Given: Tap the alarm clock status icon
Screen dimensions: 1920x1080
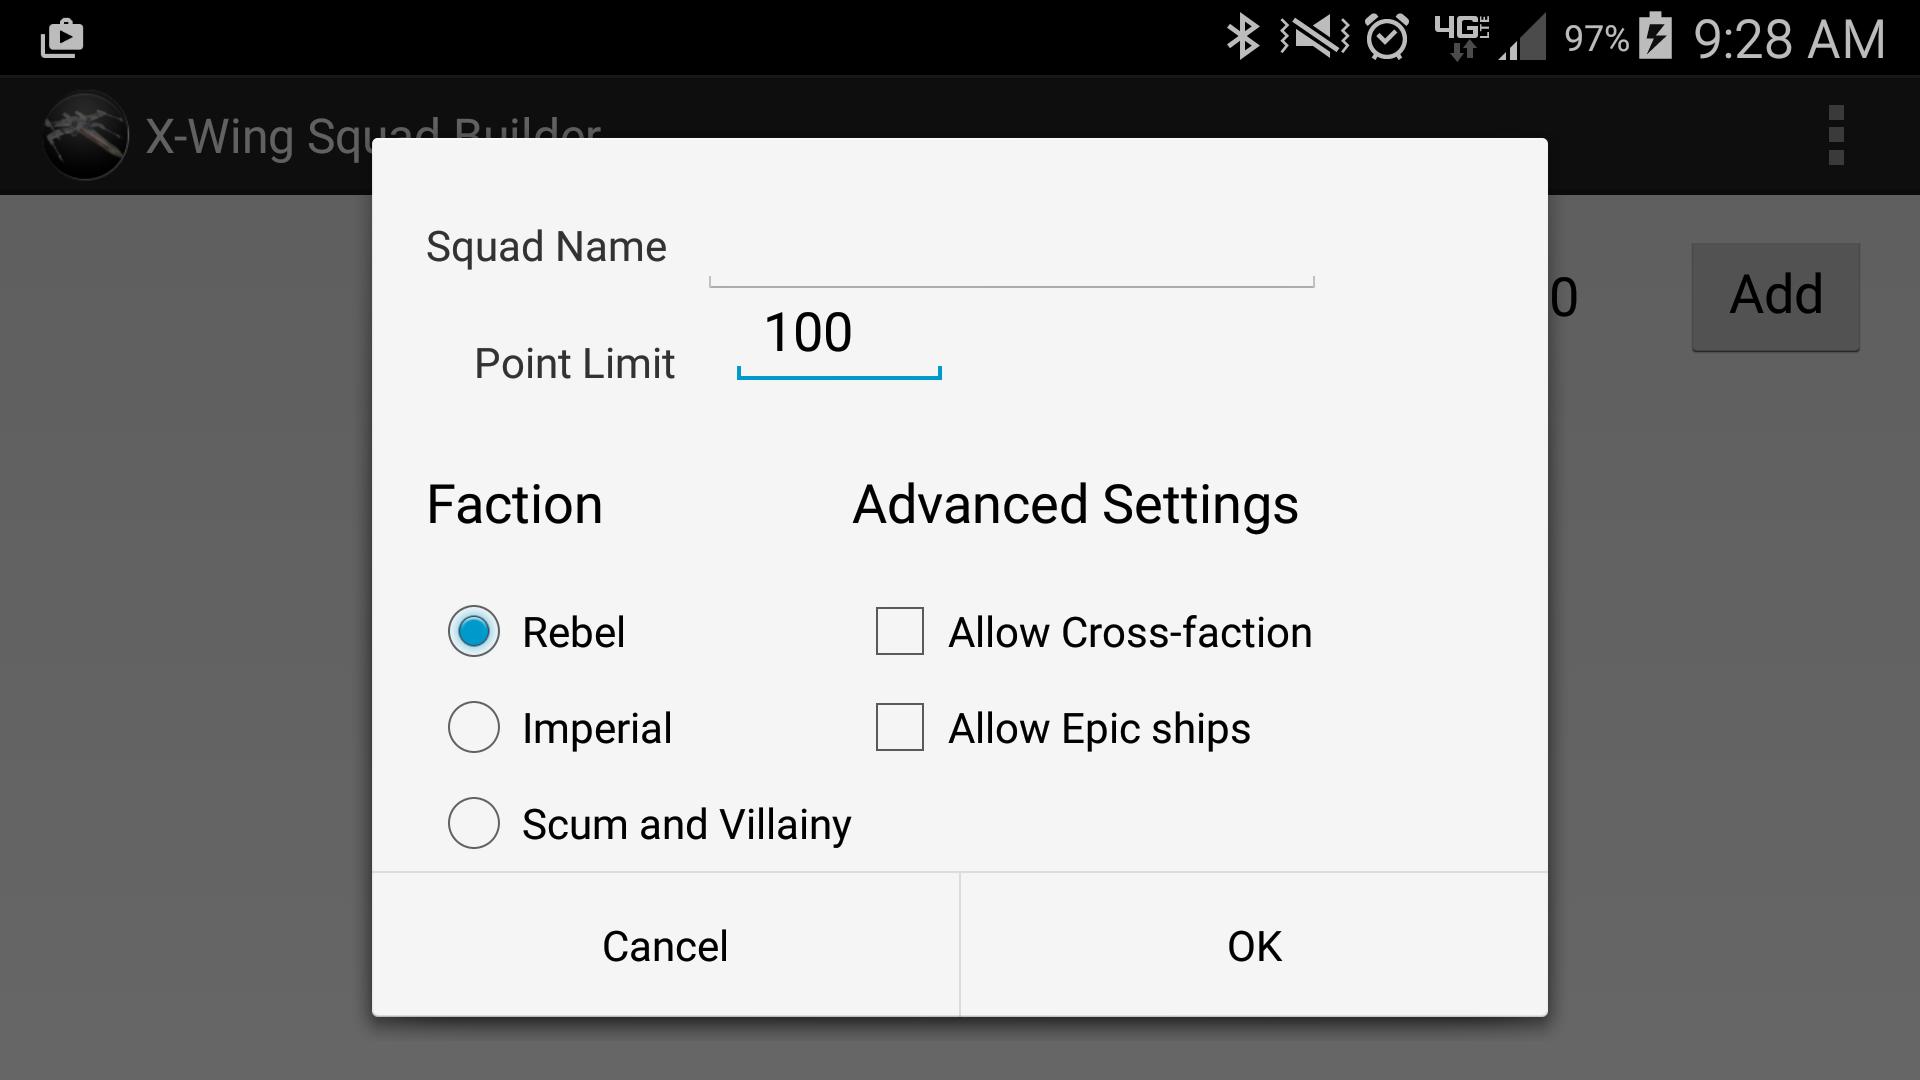Looking at the screenshot, I should [1384, 37].
